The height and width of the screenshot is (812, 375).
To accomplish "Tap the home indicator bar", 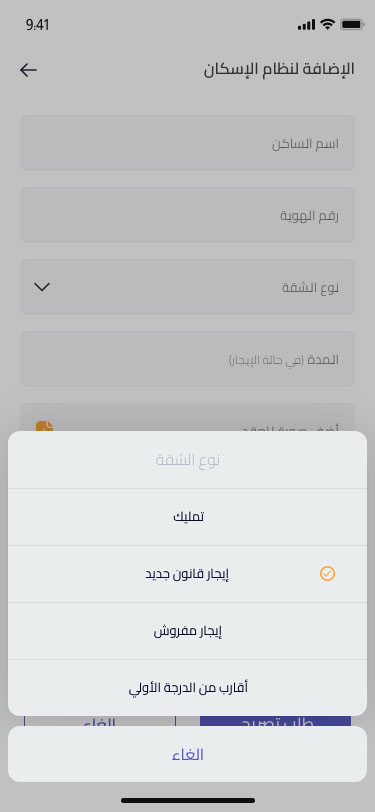I will (x=188, y=800).
